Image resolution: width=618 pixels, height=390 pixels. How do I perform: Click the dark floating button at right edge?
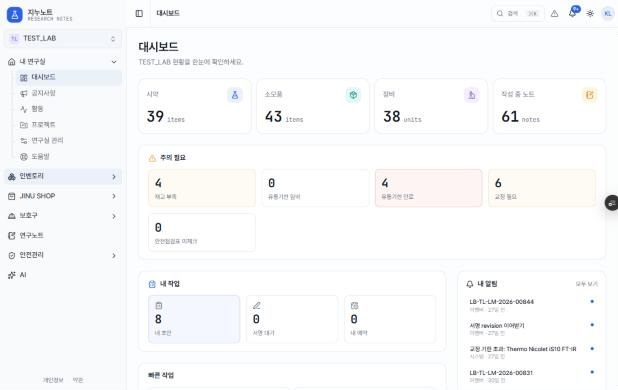pos(612,203)
